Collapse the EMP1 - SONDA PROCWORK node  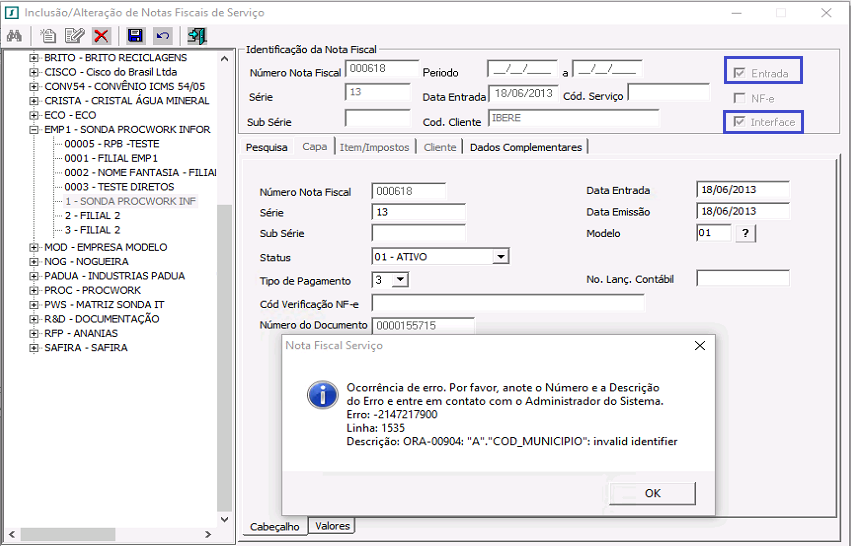click(34, 129)
